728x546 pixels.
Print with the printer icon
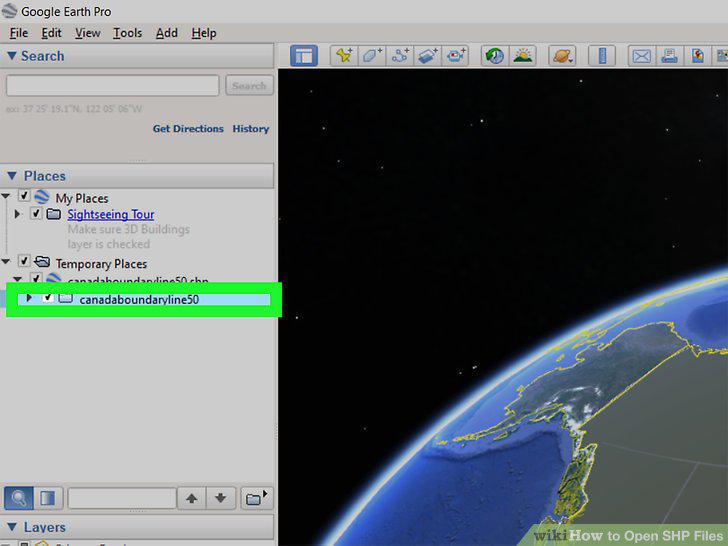(669, 56)
